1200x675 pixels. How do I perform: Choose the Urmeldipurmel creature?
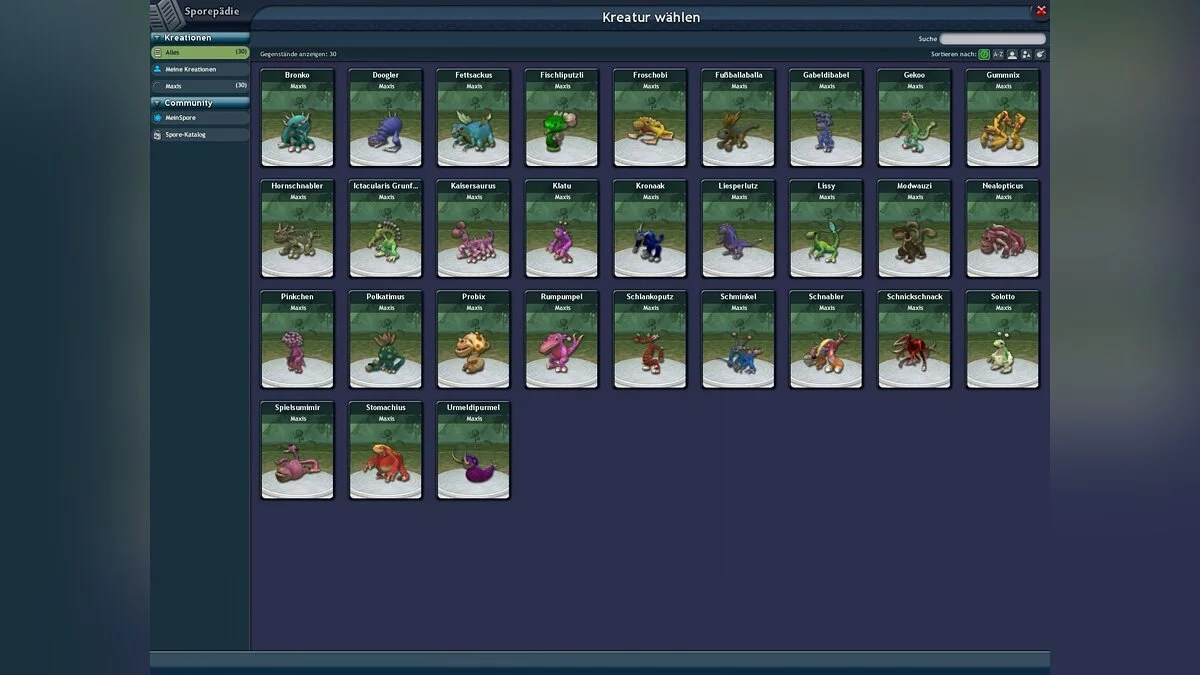click(474, 451)
